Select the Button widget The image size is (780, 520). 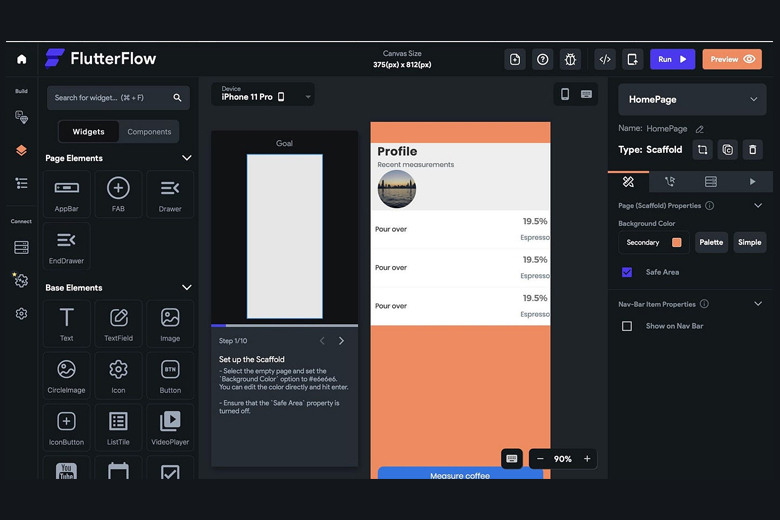170,376
